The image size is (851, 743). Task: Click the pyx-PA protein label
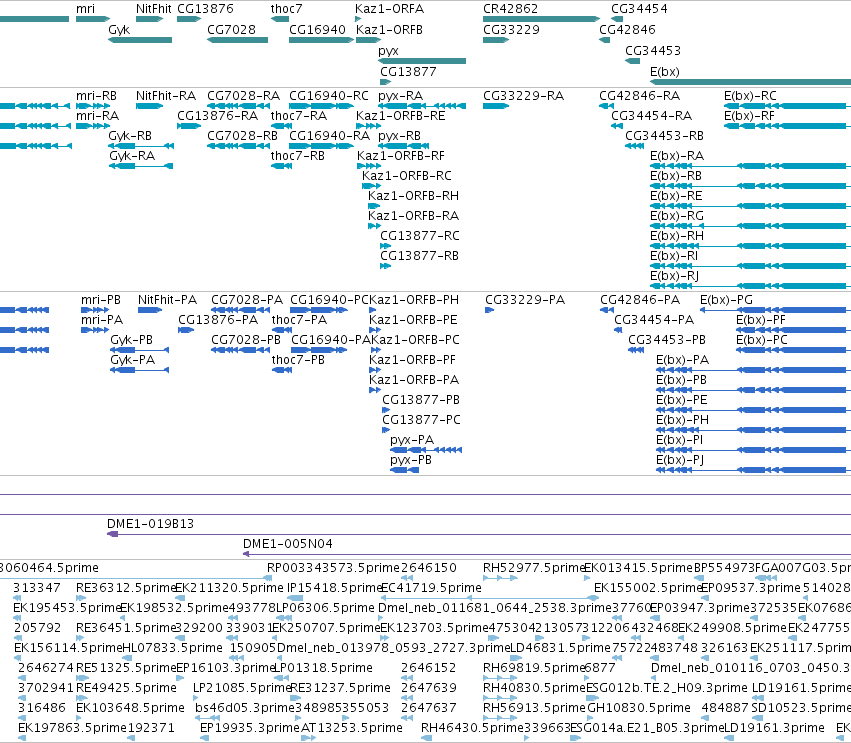pyautogui.click(x=412, y=440)
